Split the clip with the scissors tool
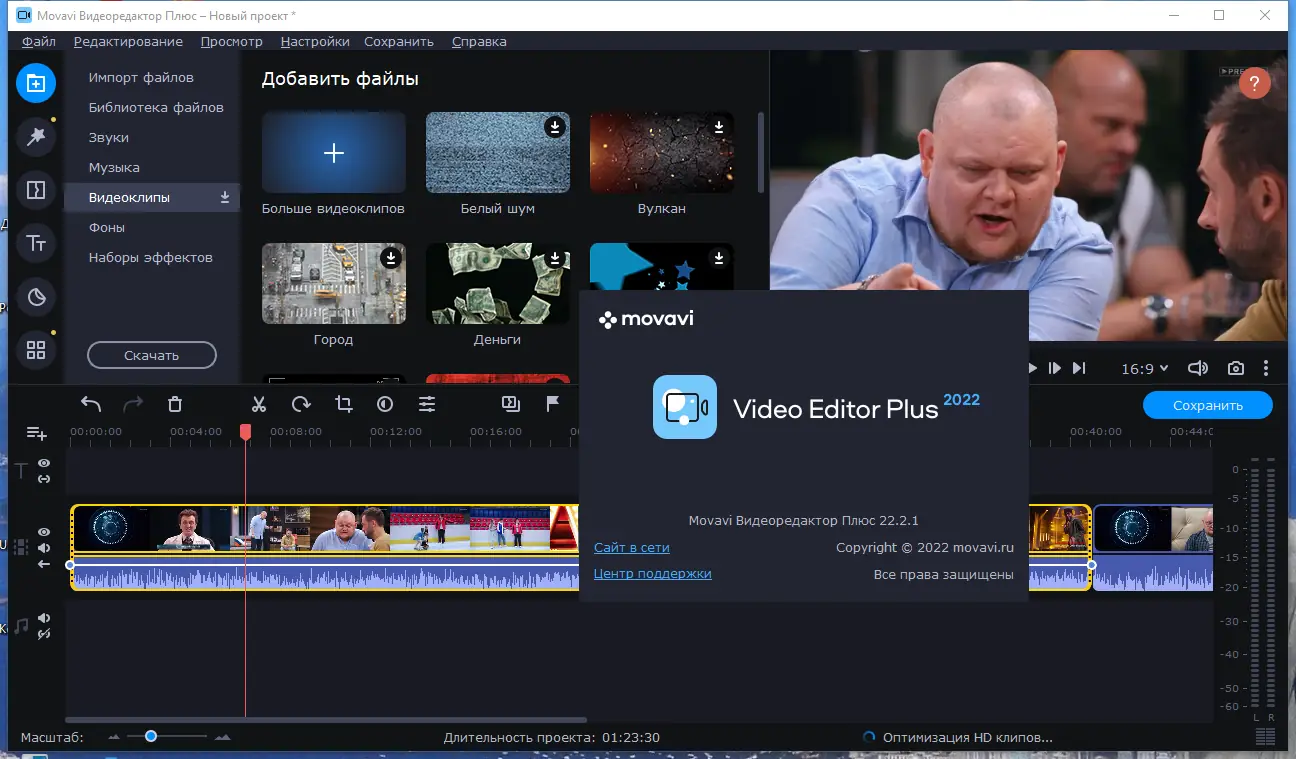Screen dimensions: 1296x759 [259, 404]
